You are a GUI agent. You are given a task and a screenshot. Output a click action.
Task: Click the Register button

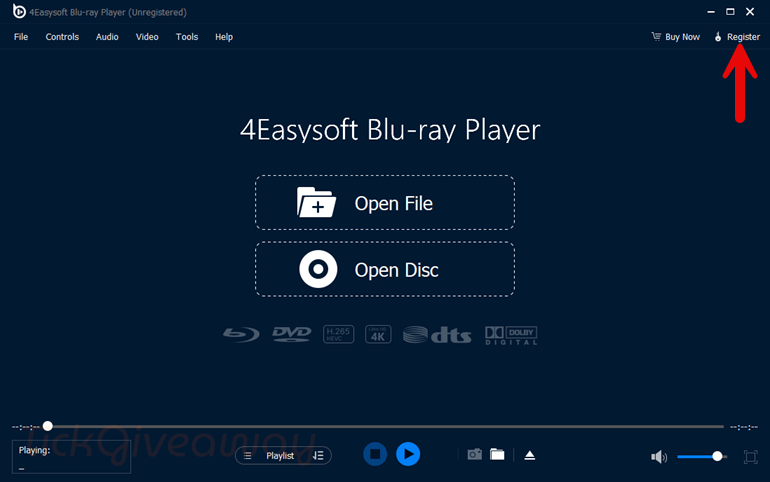pyautogui.click(x=737, y=37)
